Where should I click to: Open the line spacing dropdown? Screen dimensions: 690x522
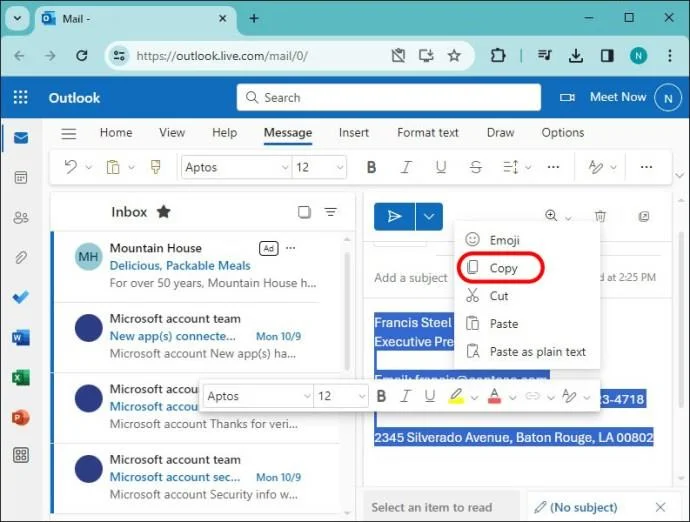tap(529, 167)
